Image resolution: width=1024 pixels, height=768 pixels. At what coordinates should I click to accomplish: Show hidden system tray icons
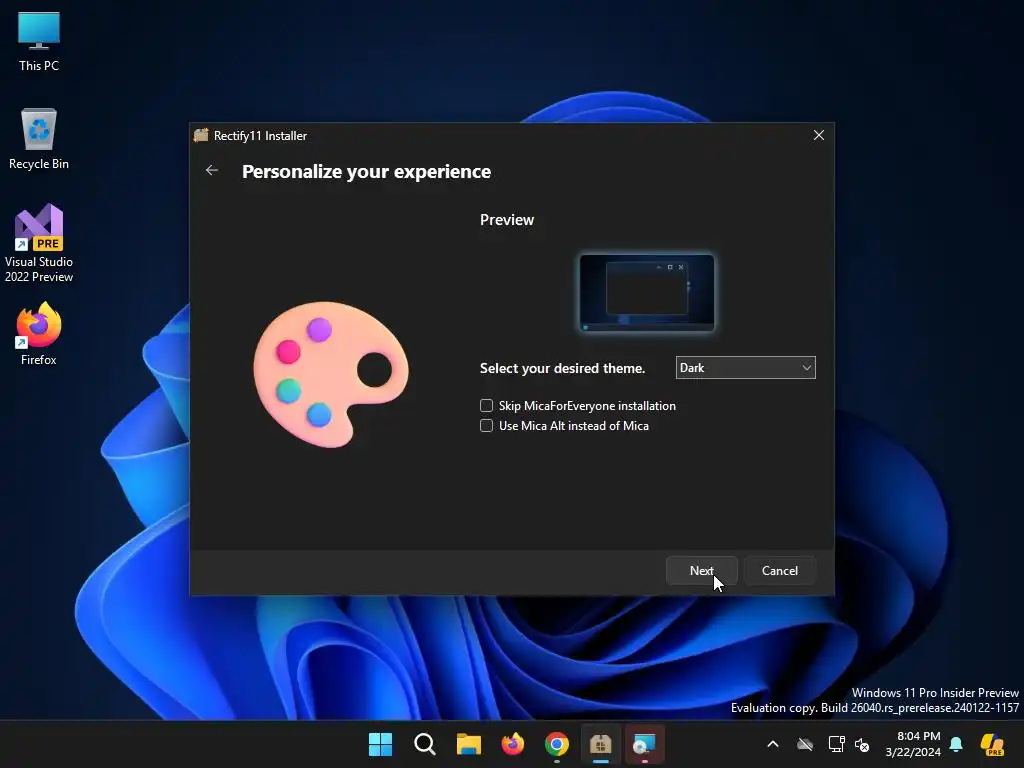coord(773,744)
